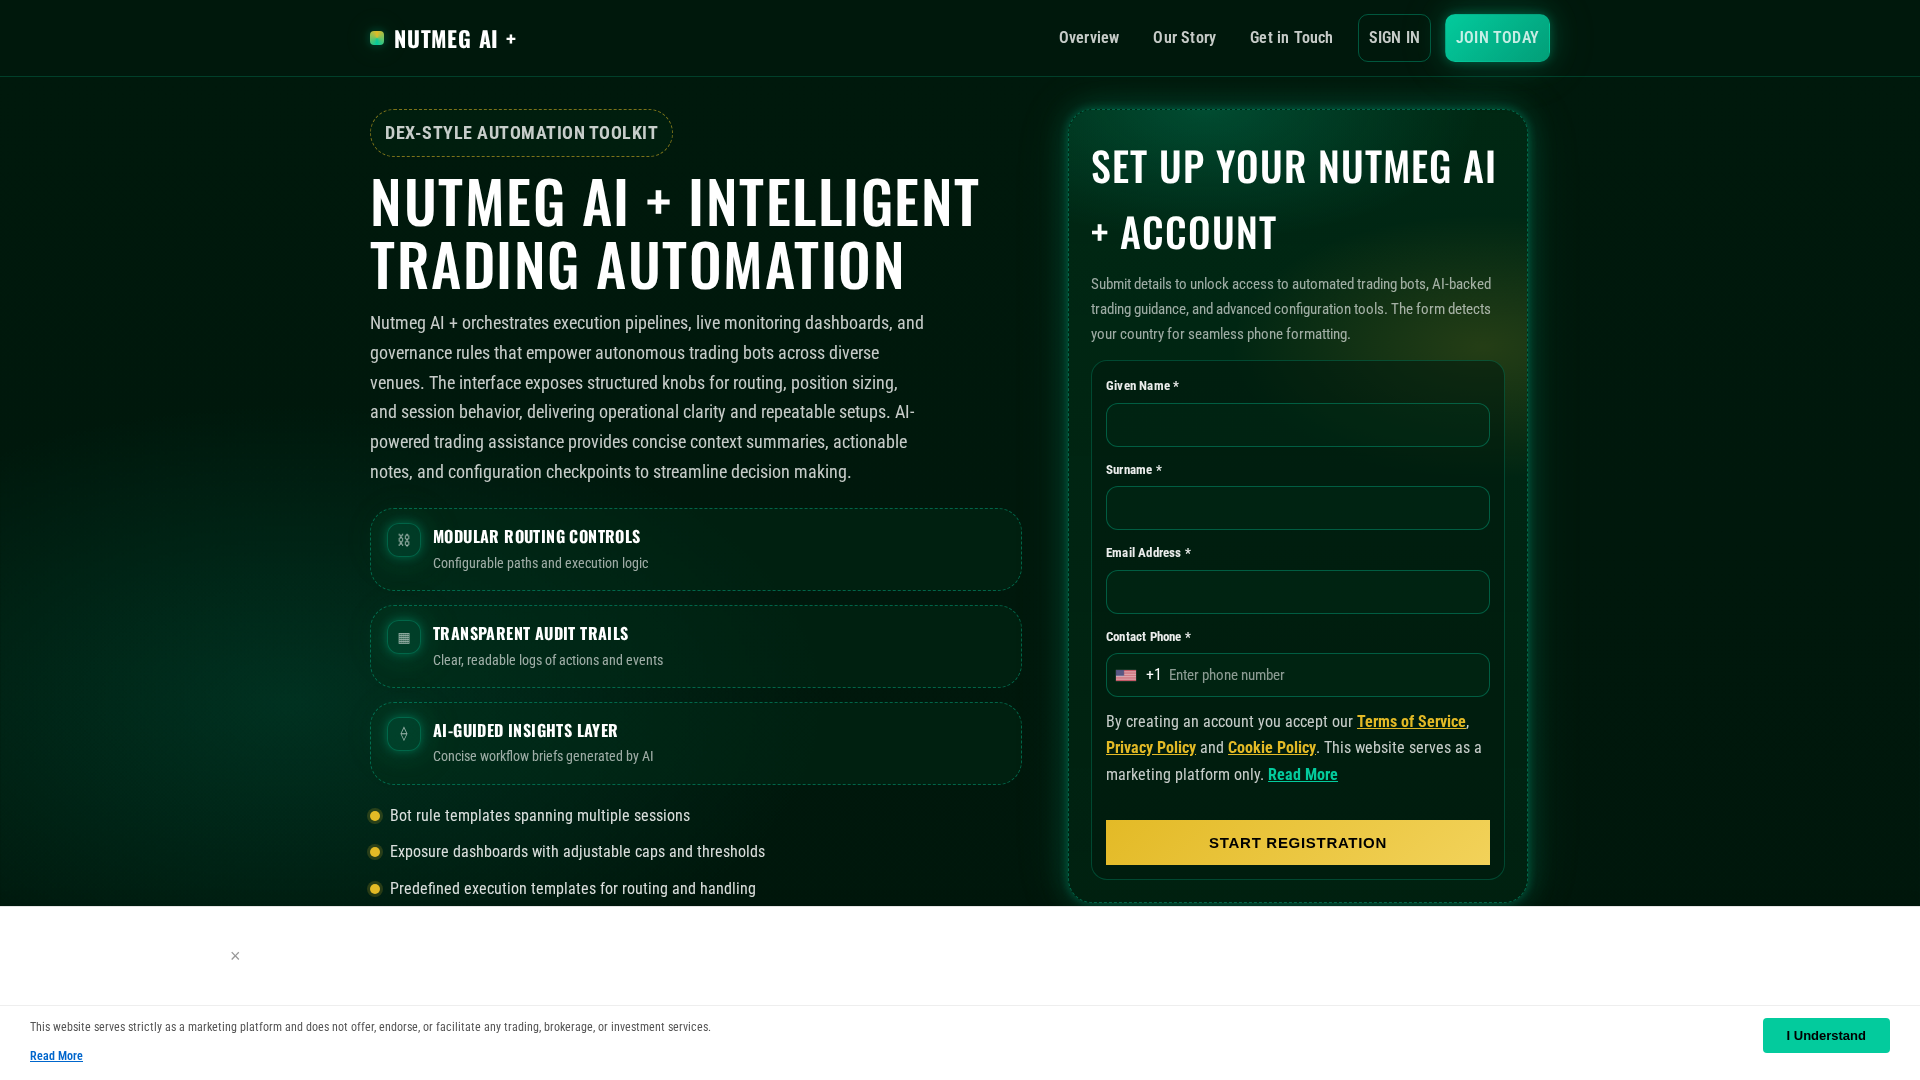Click the NUTMEG AI + brand name
1920x1080 pixels.
click(455, 38)
